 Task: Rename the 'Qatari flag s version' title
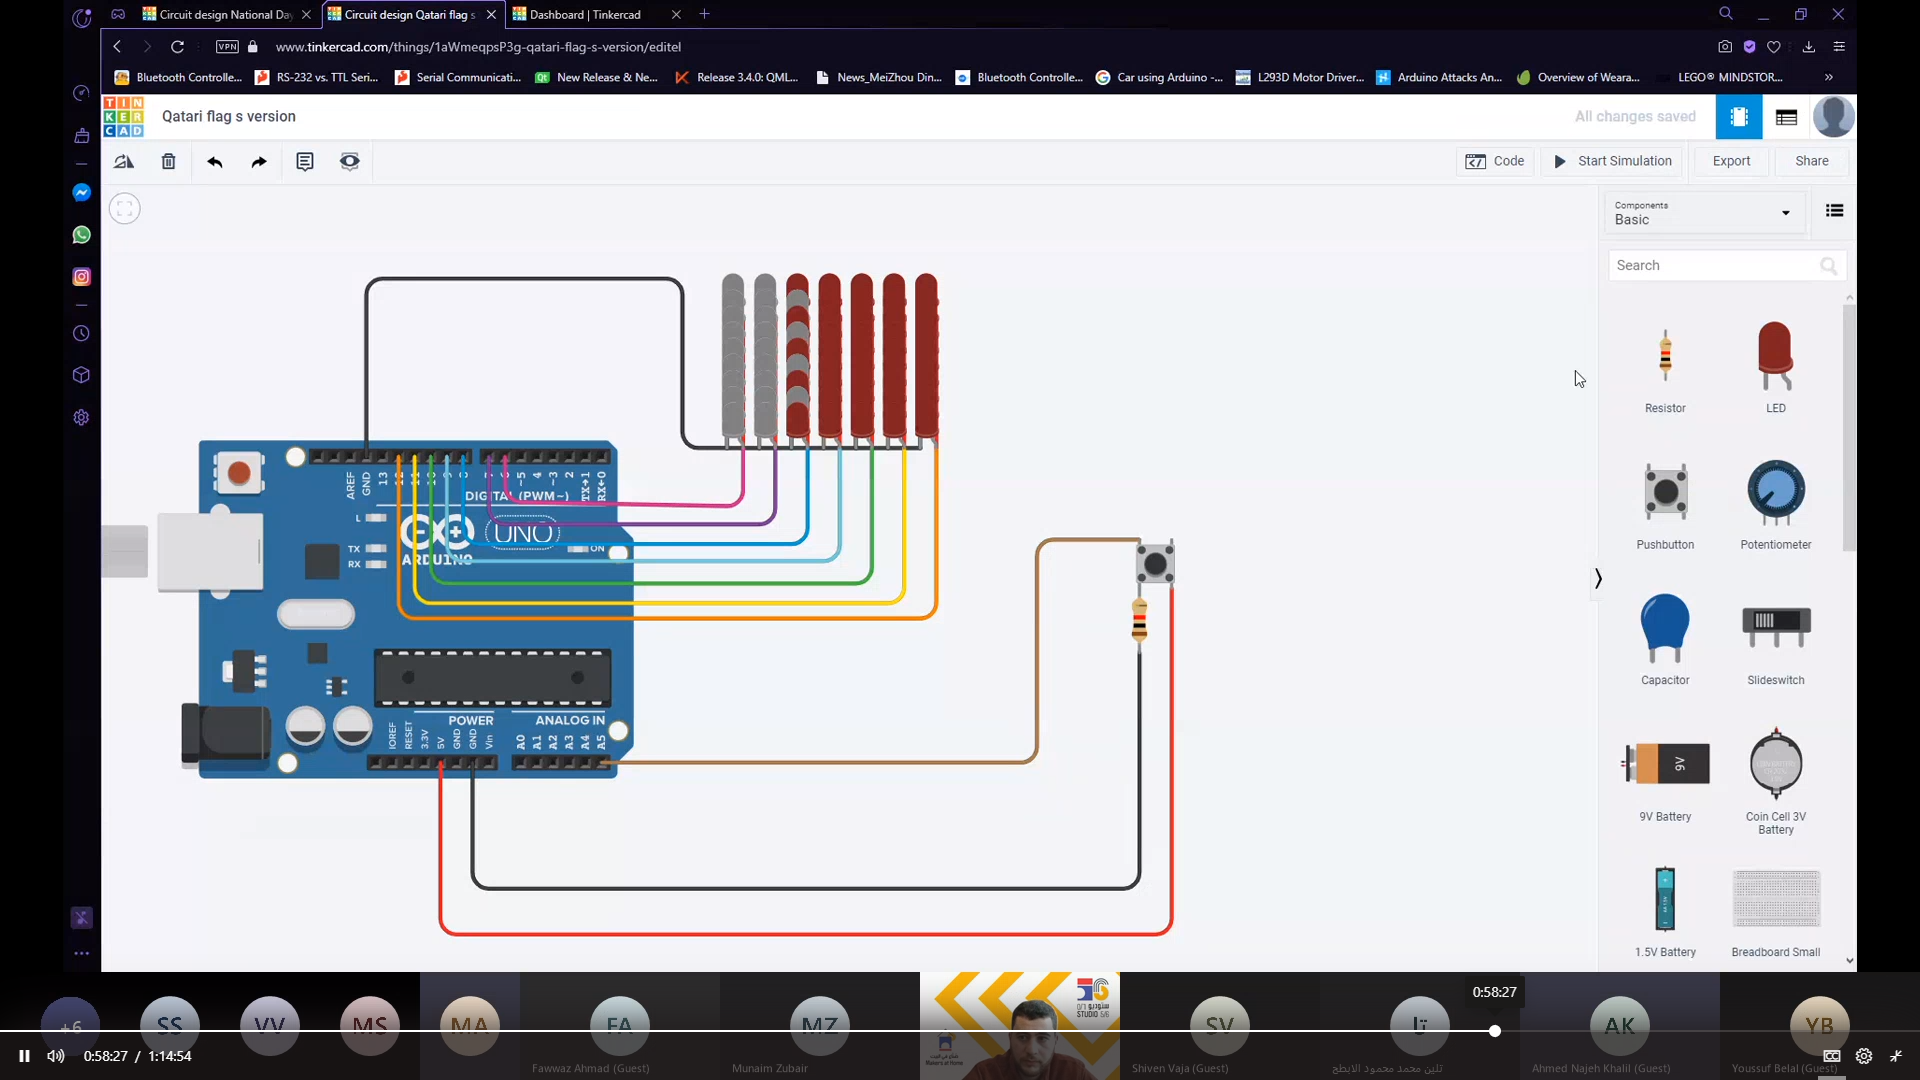229,117
